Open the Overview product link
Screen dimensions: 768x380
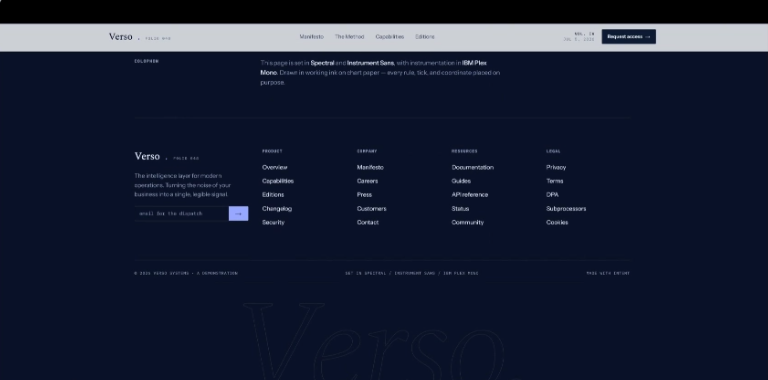tap(275, 167)
